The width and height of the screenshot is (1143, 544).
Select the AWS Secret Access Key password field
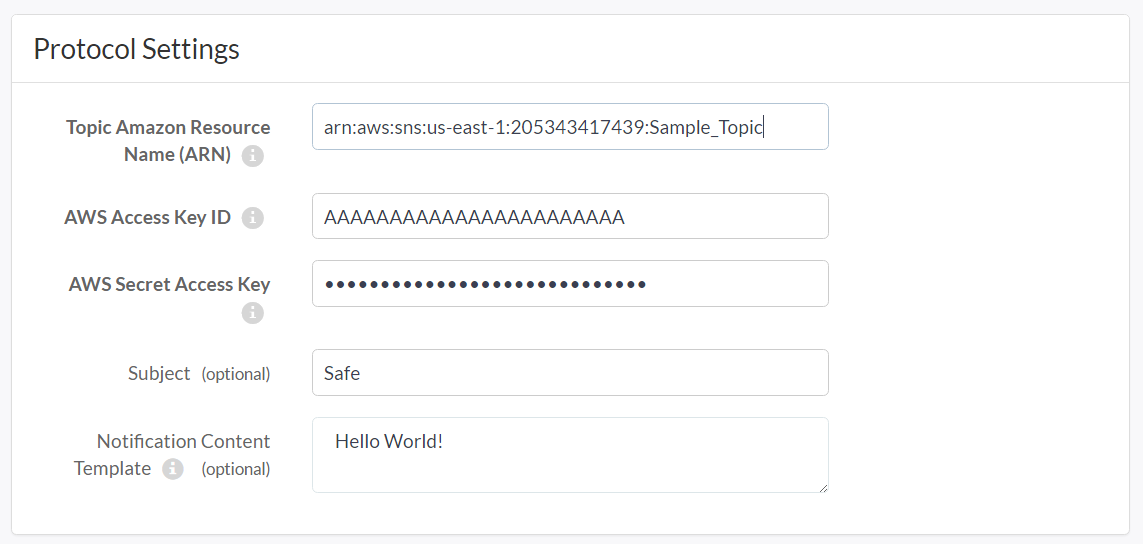(570, 284)
